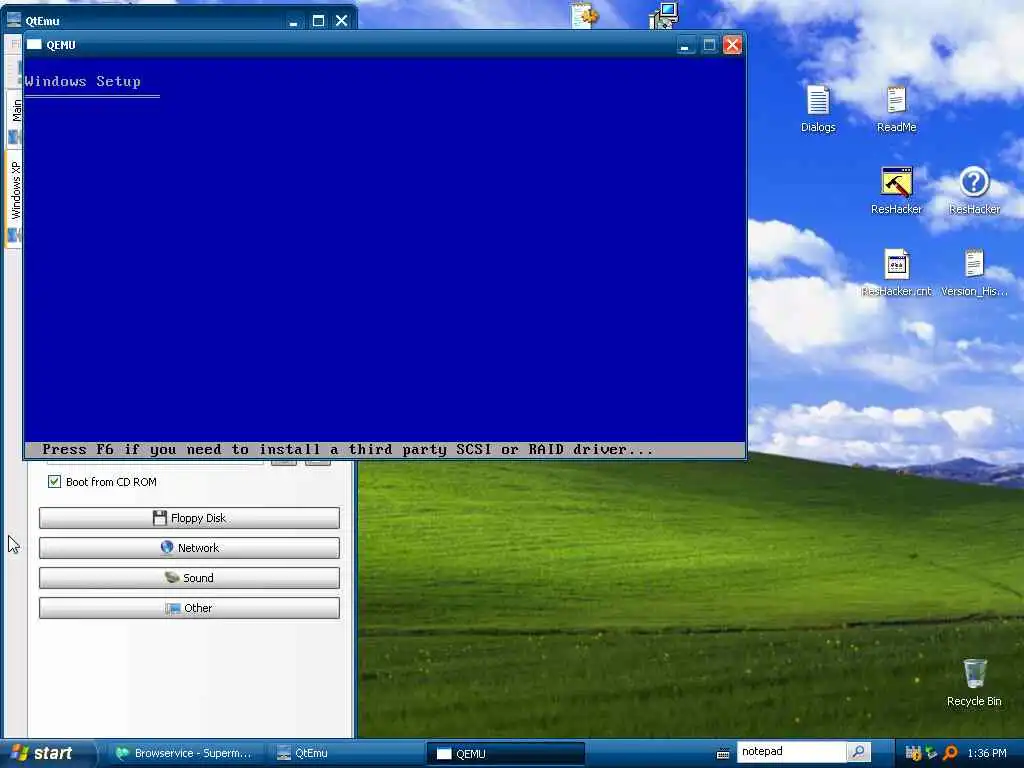Image resolution: width=1024 pixels, height=768 pixels.
Task: Switch to QEMU taskbar item
Action: (x=505, y=754)
